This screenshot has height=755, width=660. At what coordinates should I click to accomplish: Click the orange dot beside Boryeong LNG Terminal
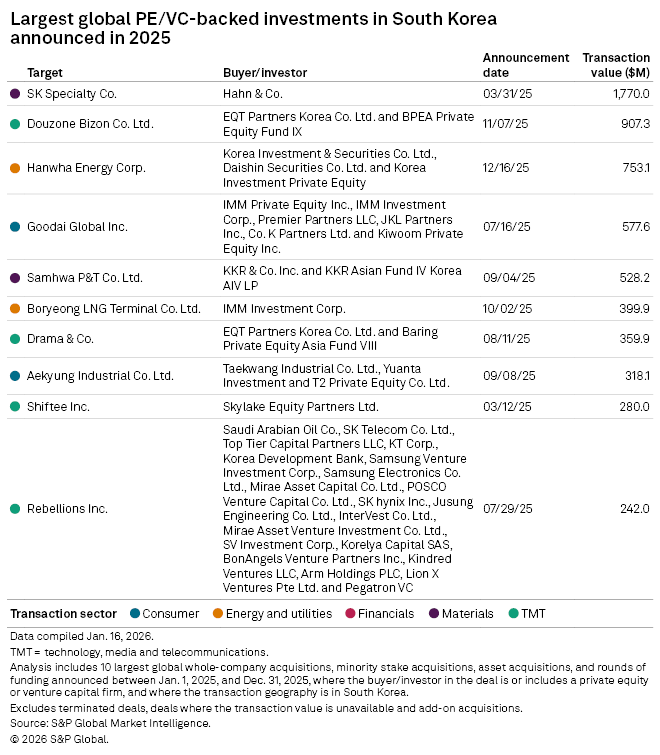[x=14, y=309]
